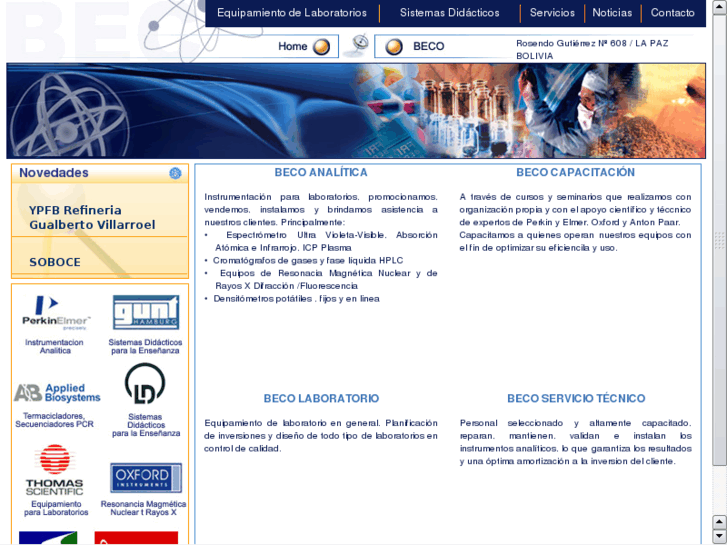Open Instrumentacion Analitica link
727x545 pixels.
(x=54, y=346)
